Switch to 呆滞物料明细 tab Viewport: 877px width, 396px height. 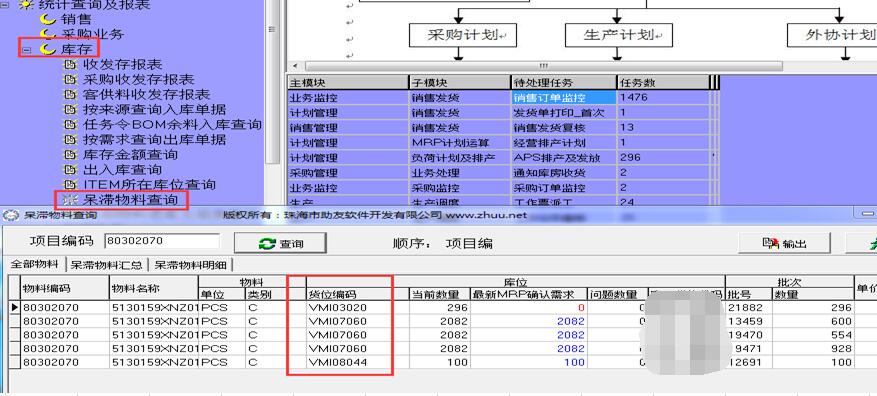tap(190, 265)
